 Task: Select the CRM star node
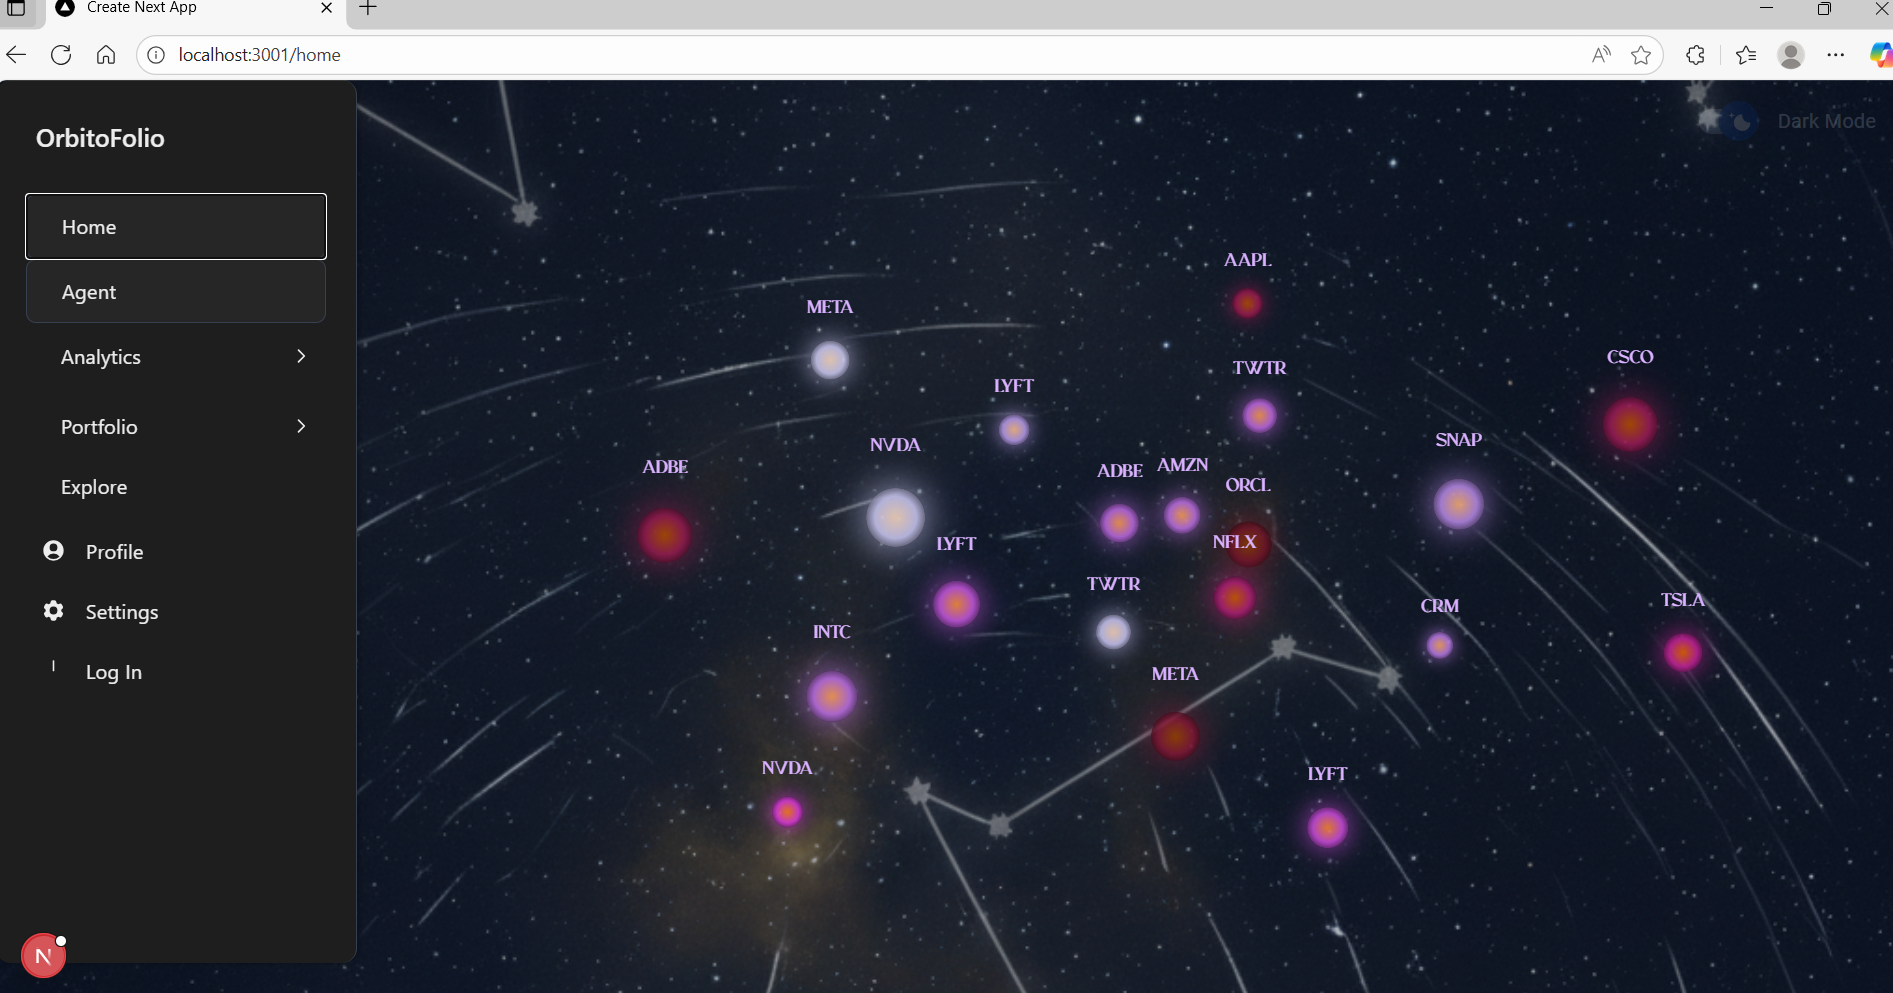click(x=1439, y=645)
